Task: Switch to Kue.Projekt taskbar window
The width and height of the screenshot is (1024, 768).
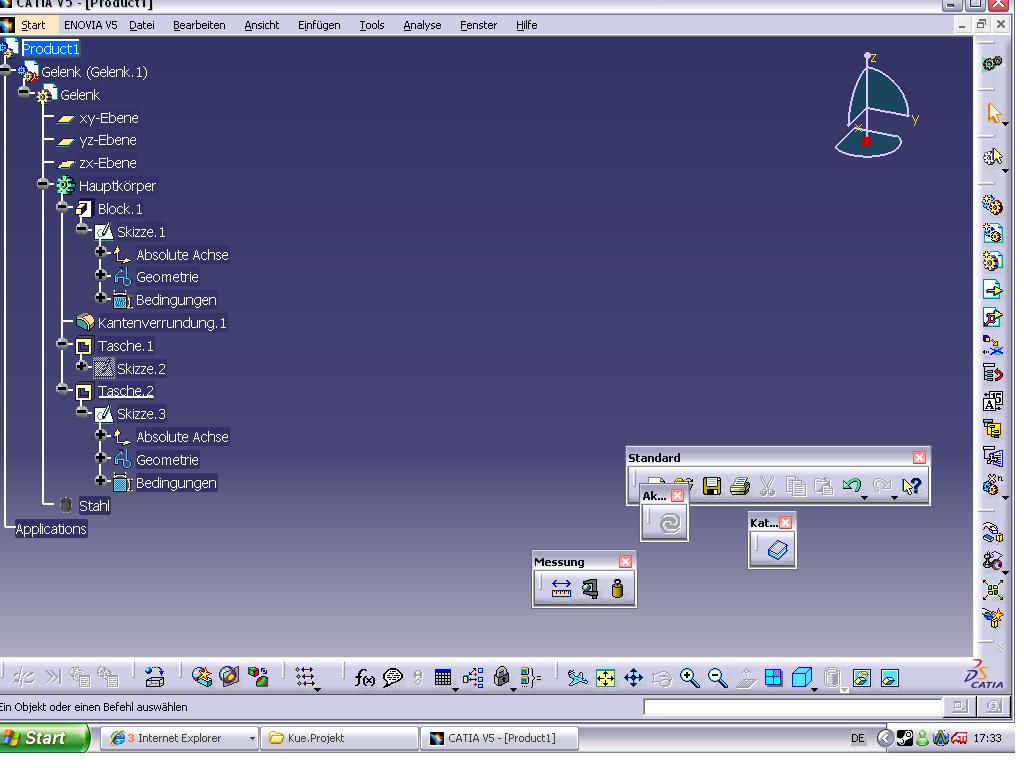Action: 338,739
